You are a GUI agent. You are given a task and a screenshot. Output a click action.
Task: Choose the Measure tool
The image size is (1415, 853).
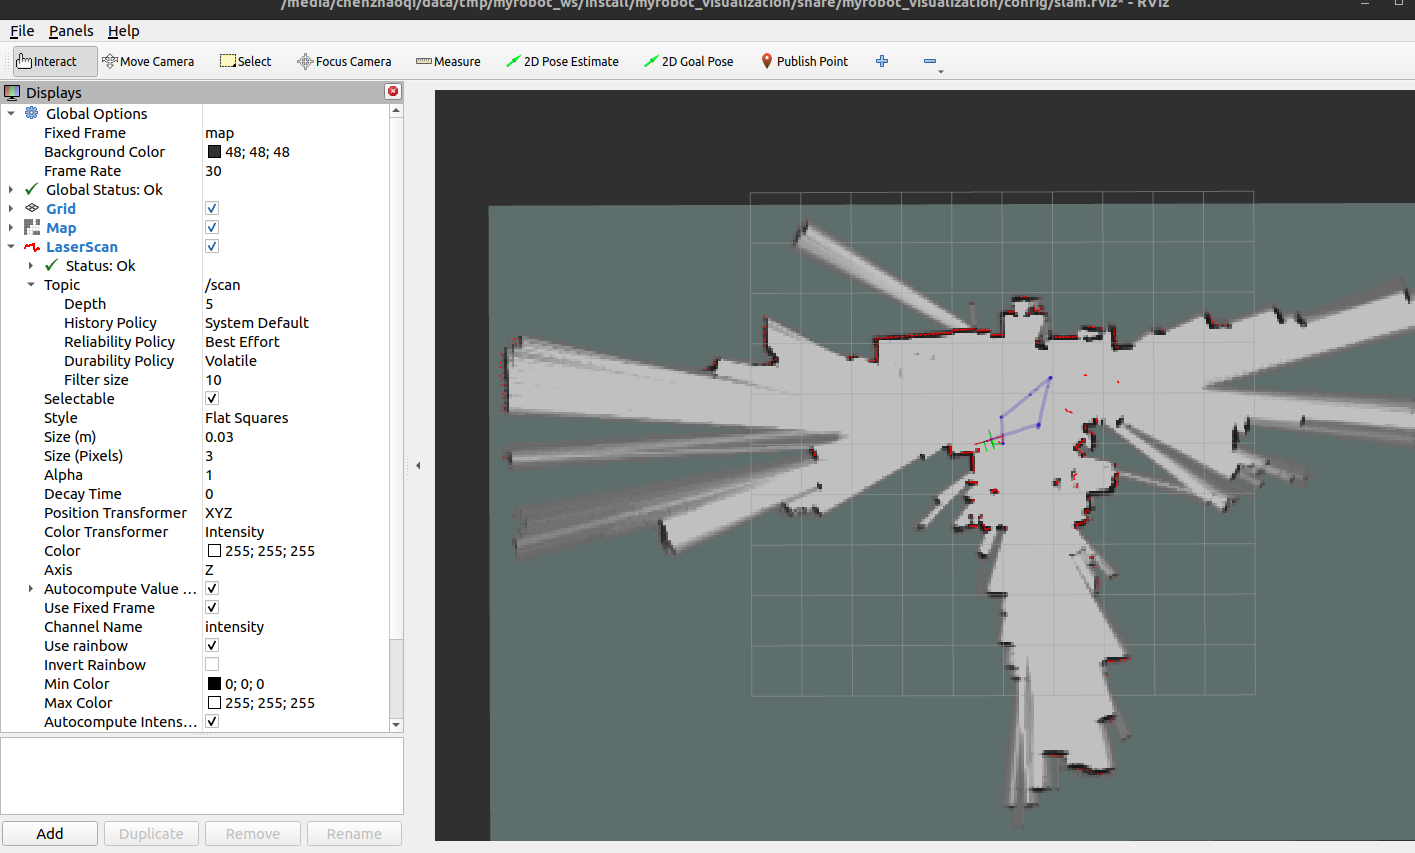(448, 61)
